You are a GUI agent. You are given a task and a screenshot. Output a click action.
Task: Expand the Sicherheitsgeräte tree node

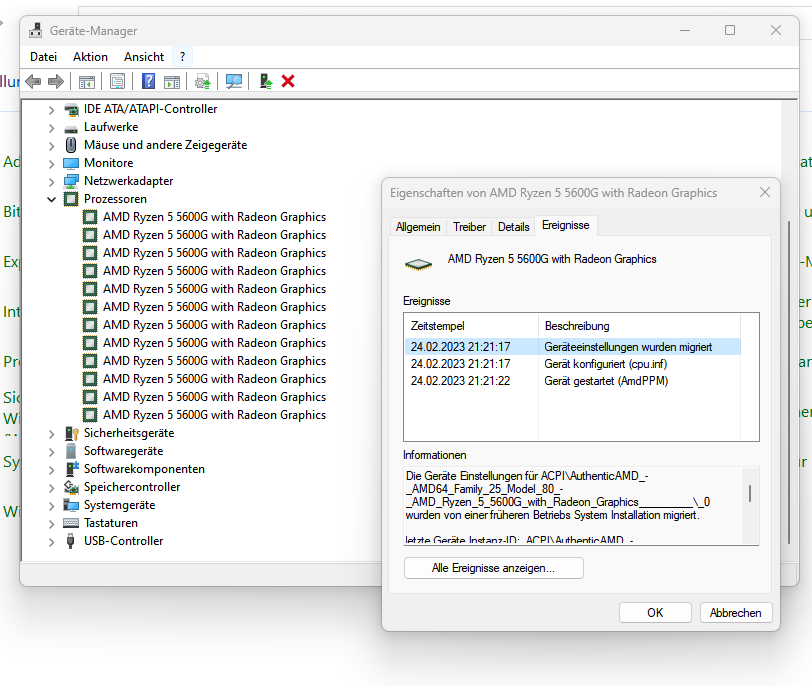pyautogui.click(x=51, y=434)
